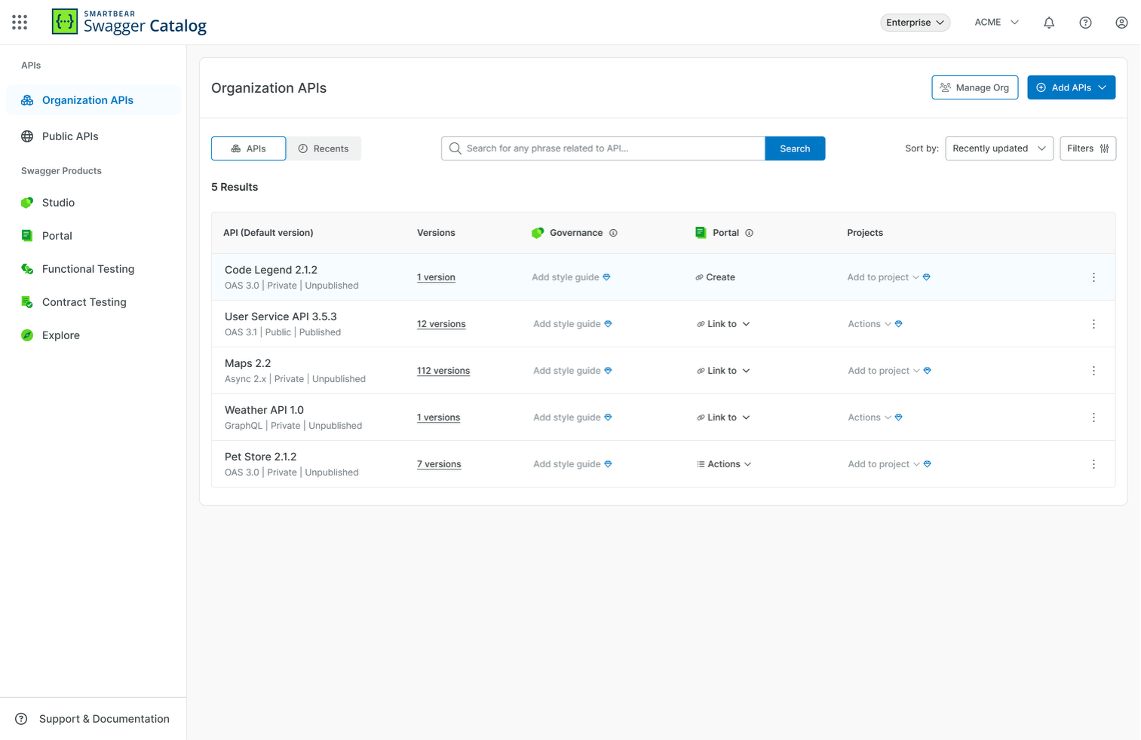Expand Portal Actions for Pet Store
1141x740 pixels.
coord(724,464)
